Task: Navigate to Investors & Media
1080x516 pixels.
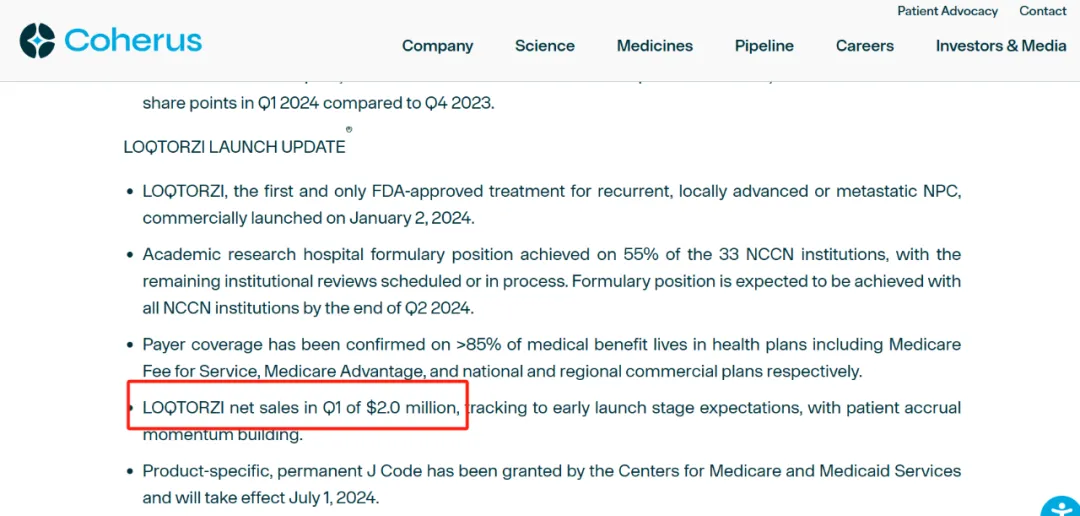Action: click(1000, 46)
